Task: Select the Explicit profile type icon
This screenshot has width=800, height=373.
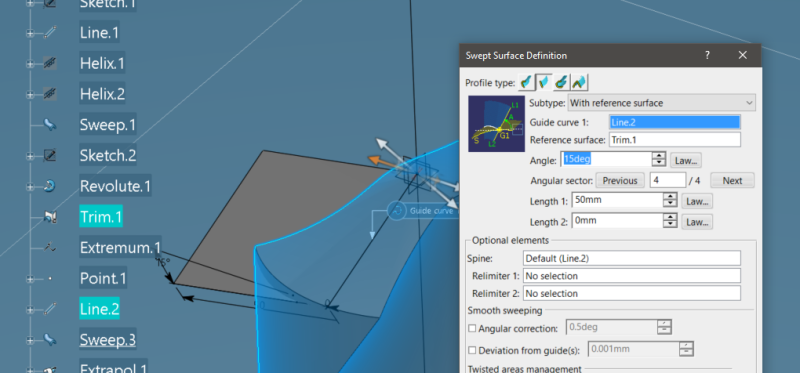Action: point(527,82)
